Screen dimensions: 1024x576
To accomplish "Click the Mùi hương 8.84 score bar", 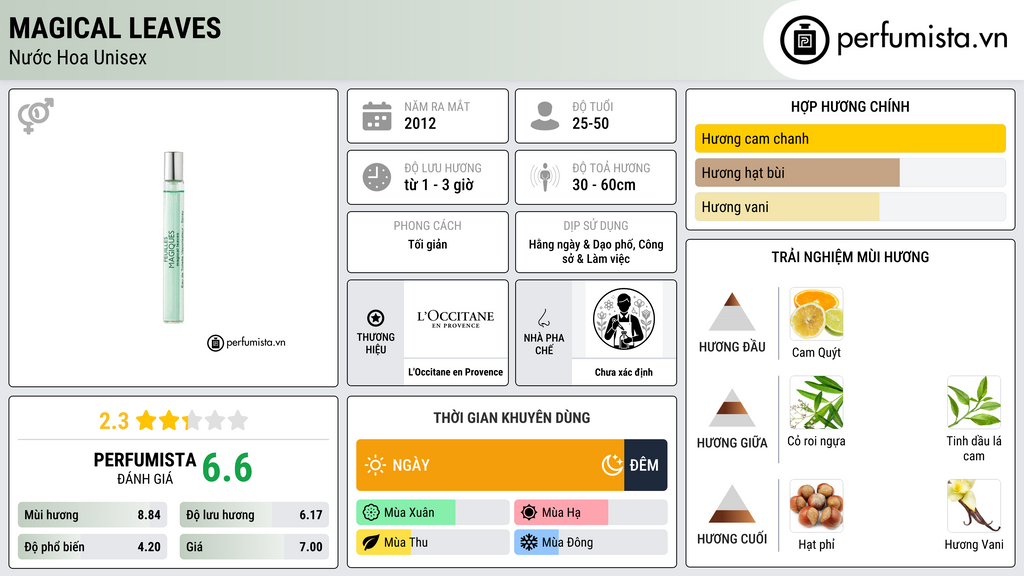I will point(92,515).
